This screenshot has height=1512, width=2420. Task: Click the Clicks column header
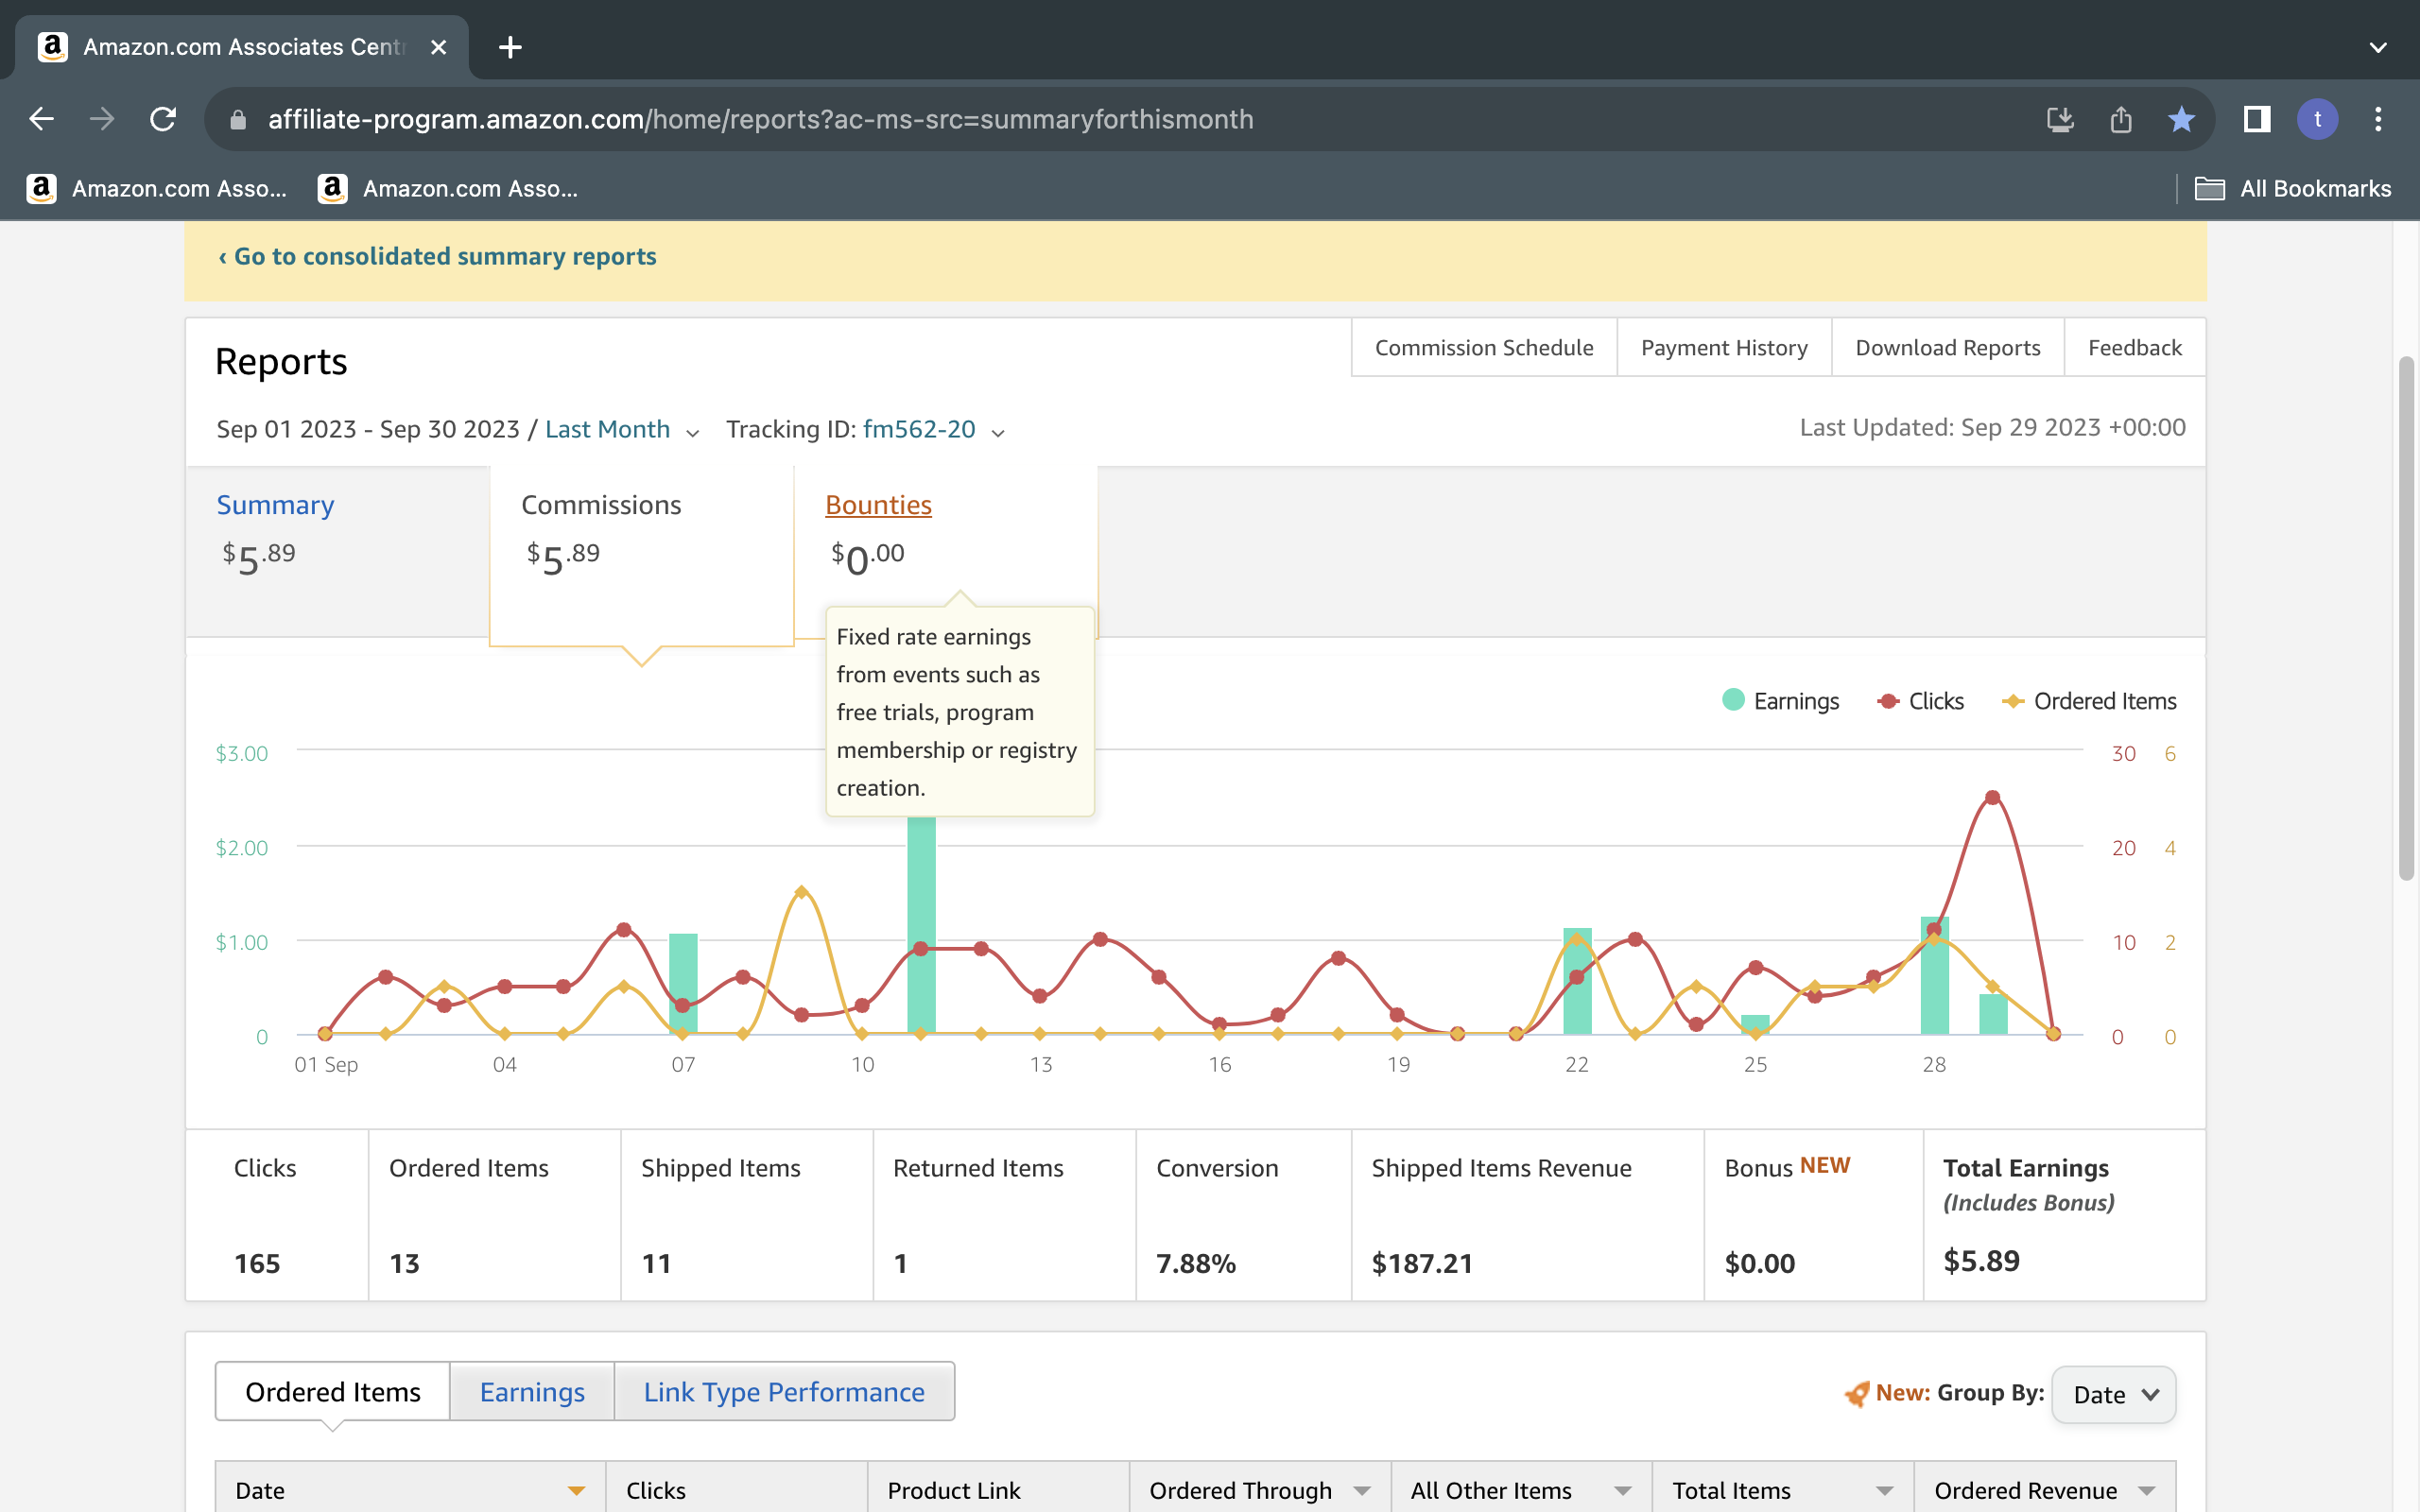click(736, 1488)
